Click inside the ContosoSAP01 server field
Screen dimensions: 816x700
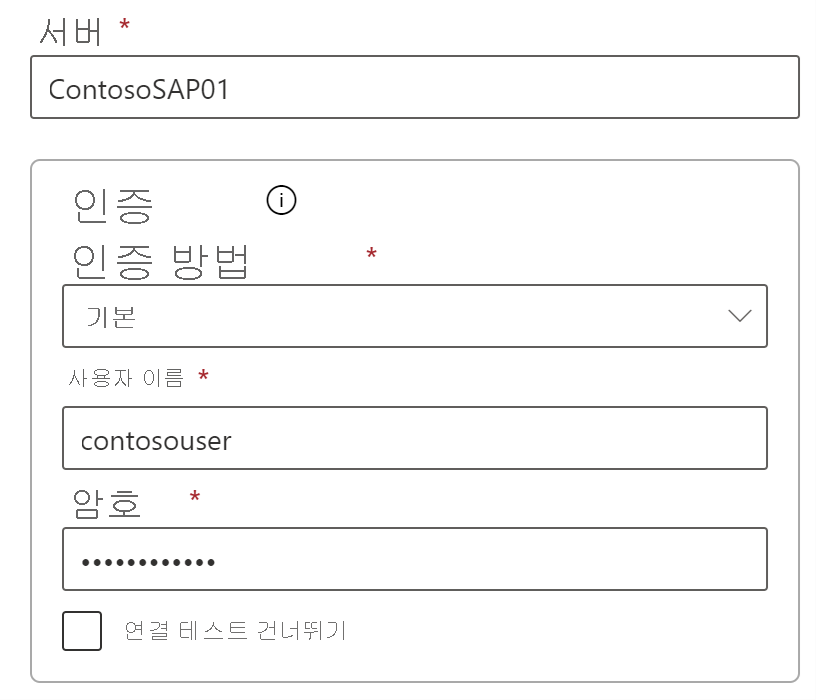click(x=415, y=88)
